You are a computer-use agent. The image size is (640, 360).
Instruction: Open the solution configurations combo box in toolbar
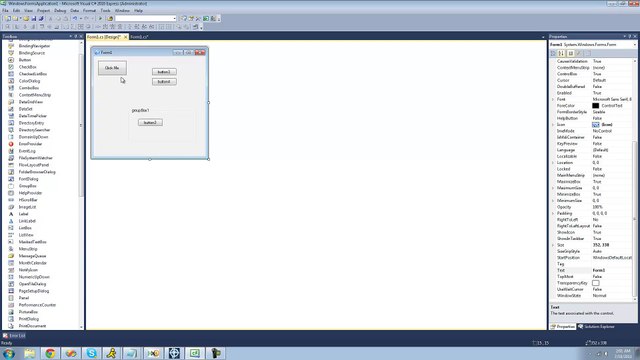[146, 18]
